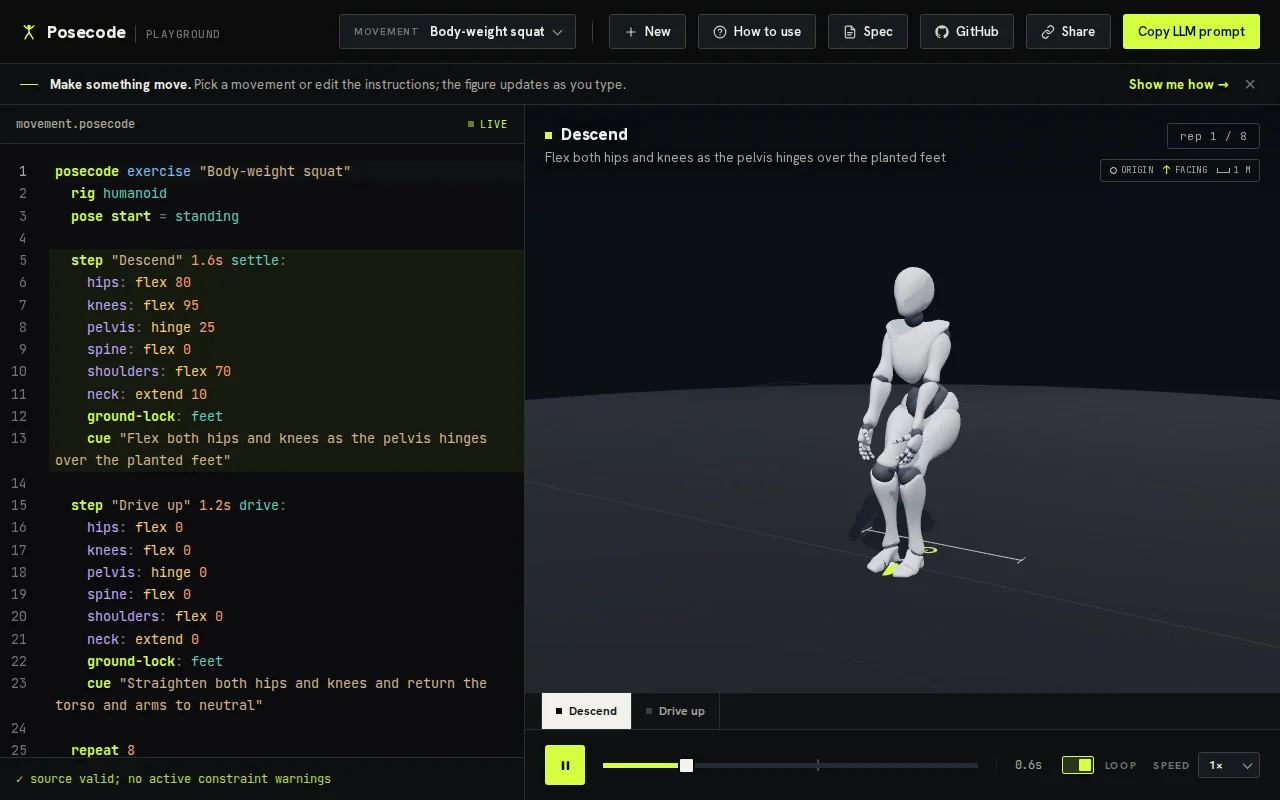Screen dimensions: 1280x800
Task: Switch to the Drive up step tab
Action: point(675,711)
